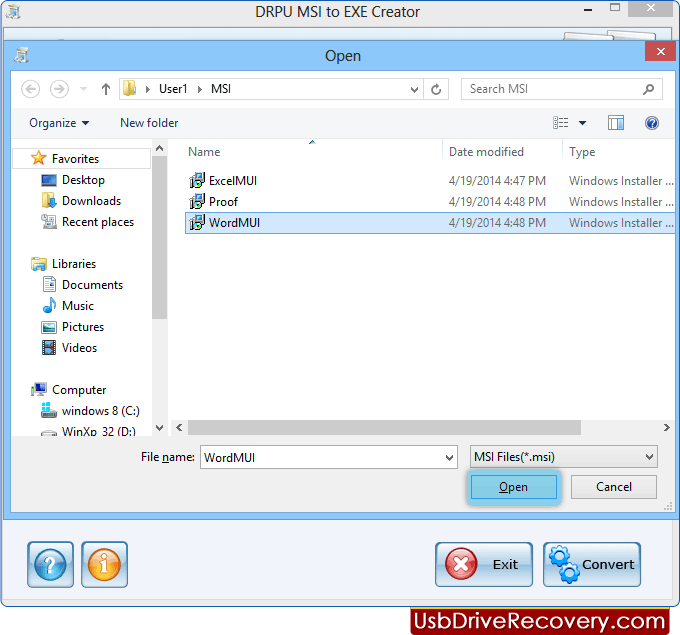
Task: Open the view options dropdown arrow
Action: 582,123
